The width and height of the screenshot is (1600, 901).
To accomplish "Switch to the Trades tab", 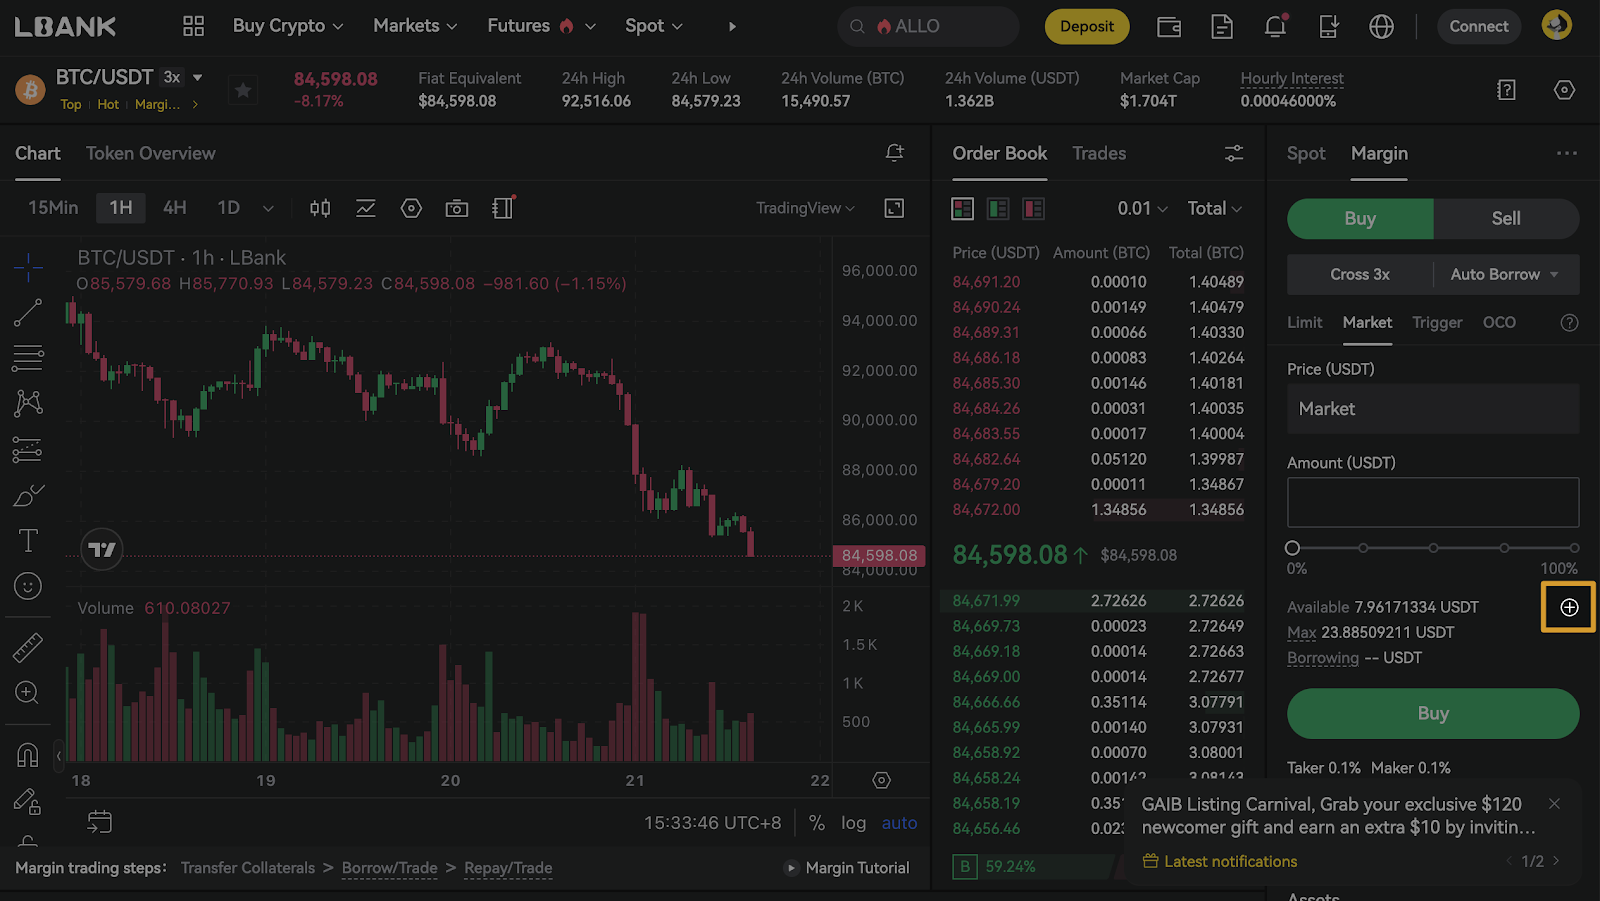I will click(1099, 153).
